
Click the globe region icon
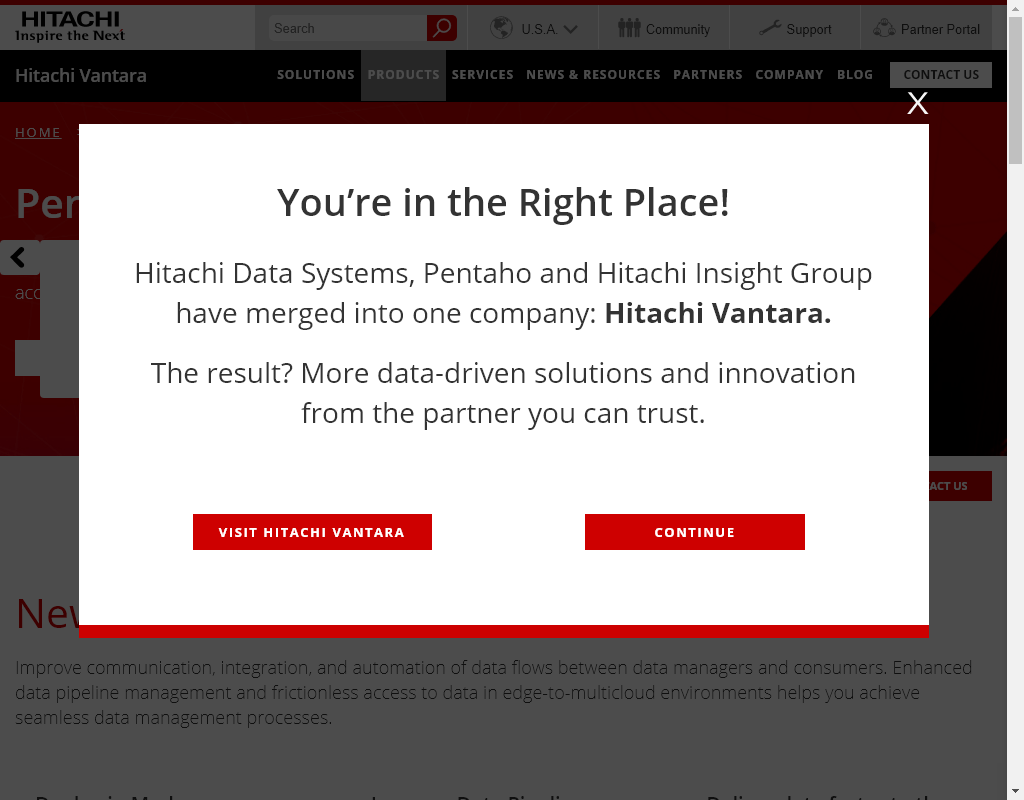pyautogui.click(x=501, y=28)
